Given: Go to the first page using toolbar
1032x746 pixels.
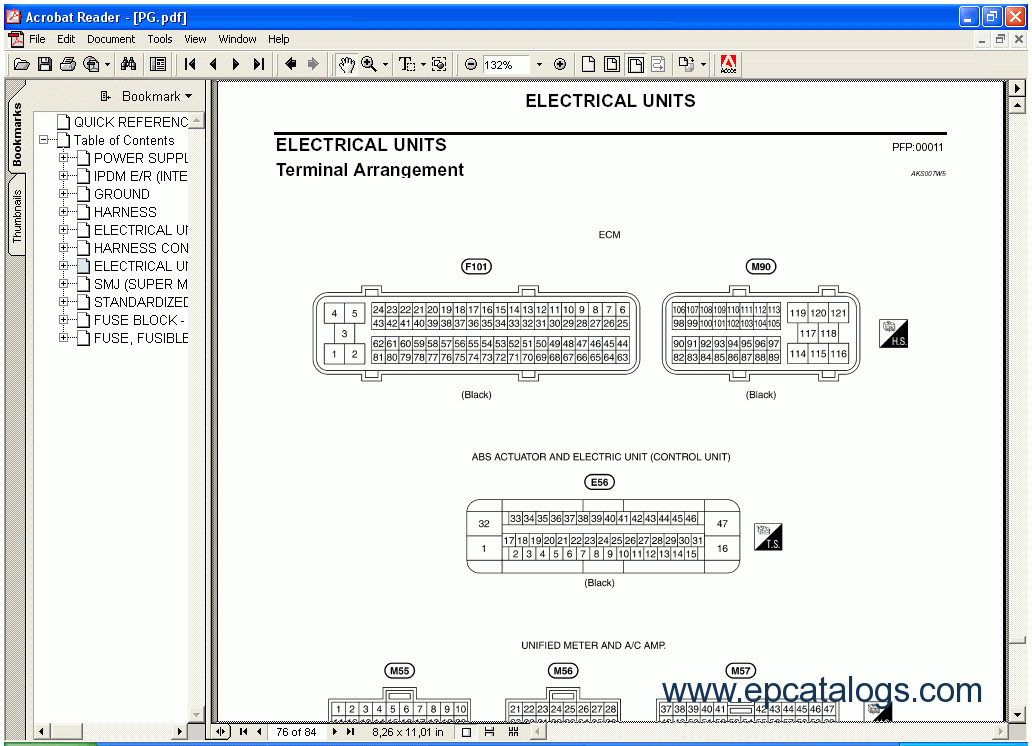Looking at the screenshot, I should (x=190, y=64).
